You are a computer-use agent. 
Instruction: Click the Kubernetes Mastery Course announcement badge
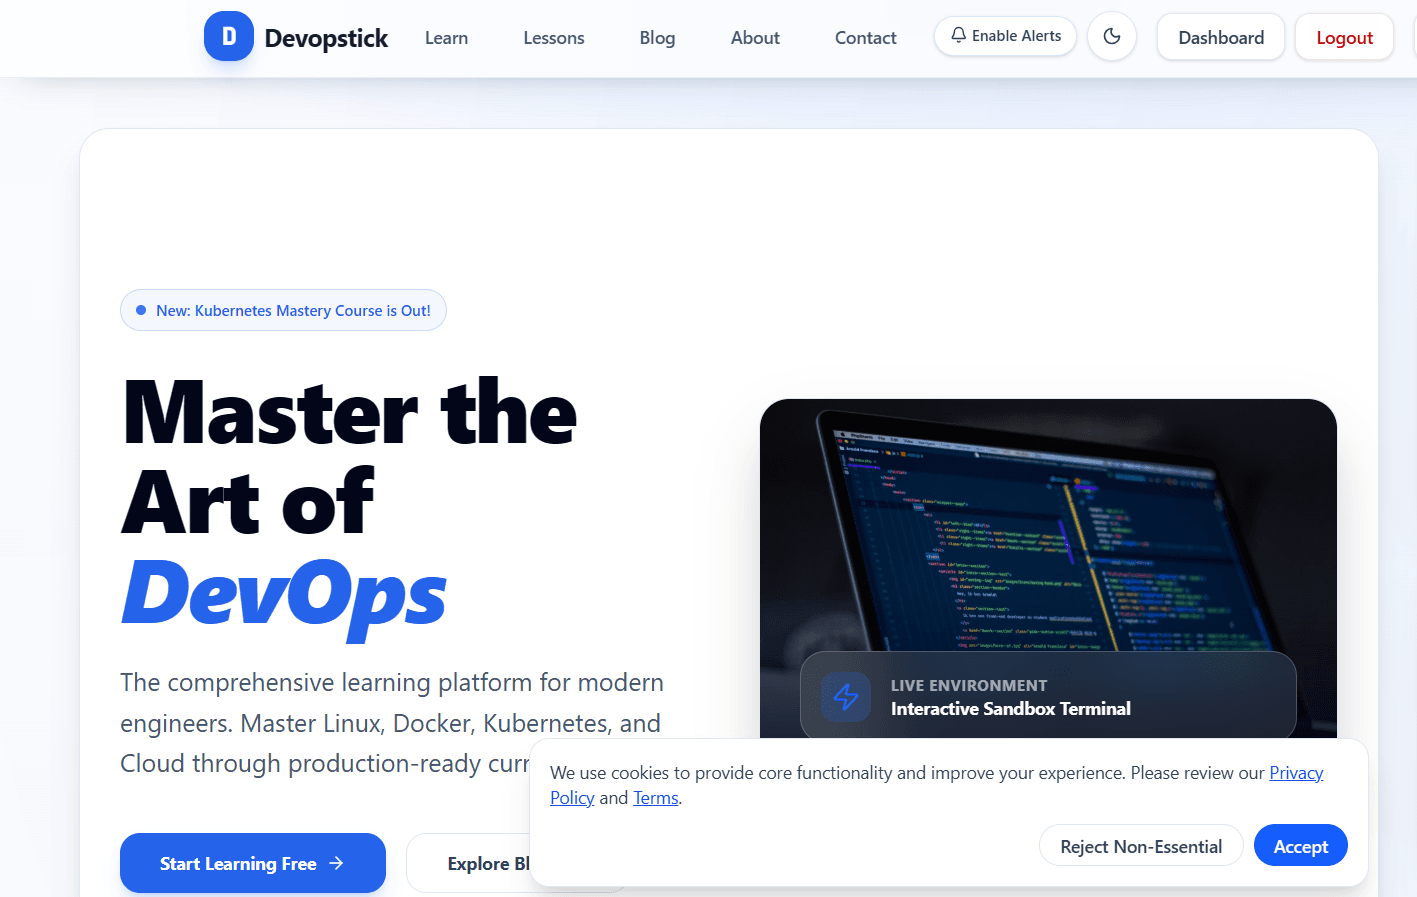(283, 310)
